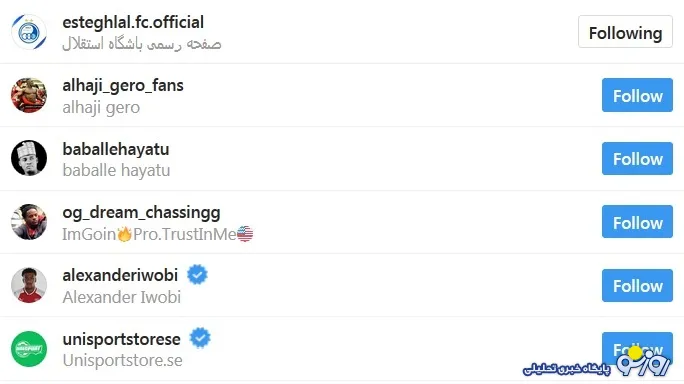Image resolution: width=684 pixels, height=384 pixels.
Task: Follow og_dream_chassingg
Action: tap(637, 222)
